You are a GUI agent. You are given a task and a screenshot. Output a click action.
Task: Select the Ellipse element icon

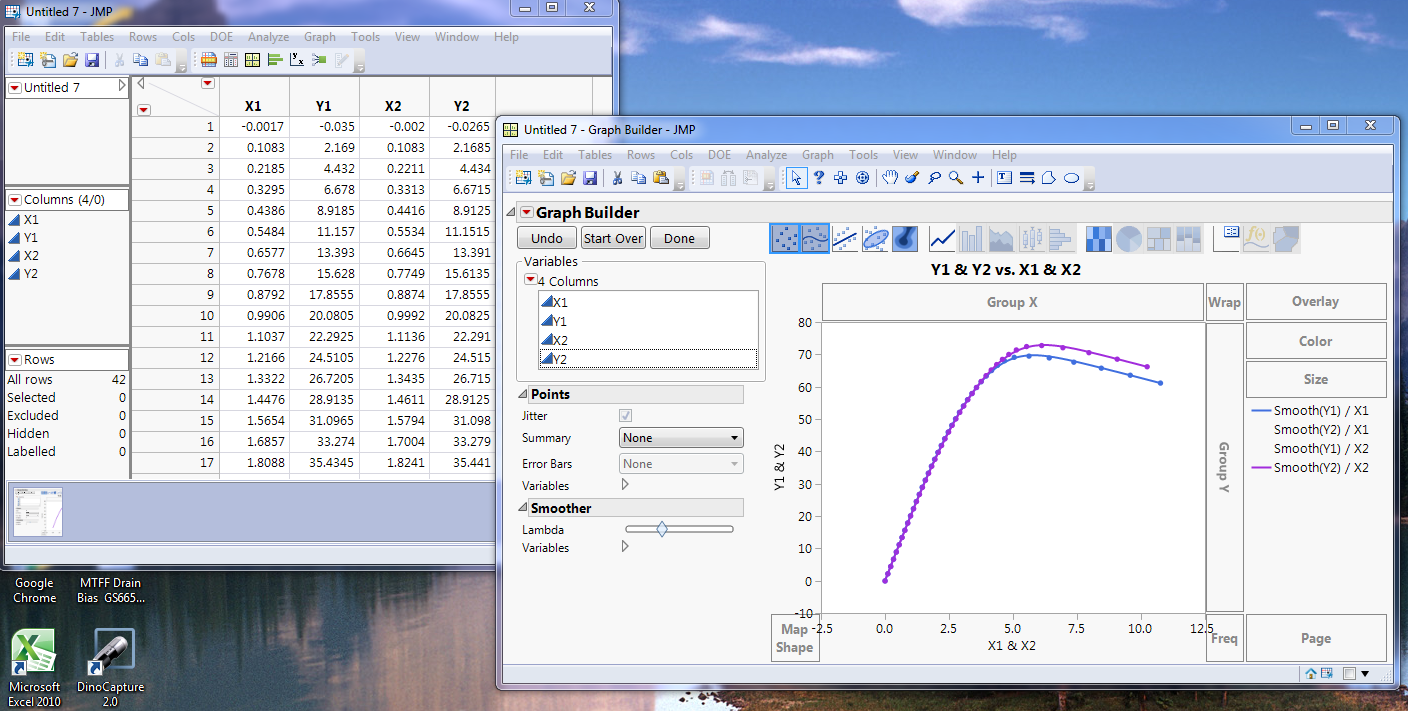pyautogui.click(x=875, y=239)
